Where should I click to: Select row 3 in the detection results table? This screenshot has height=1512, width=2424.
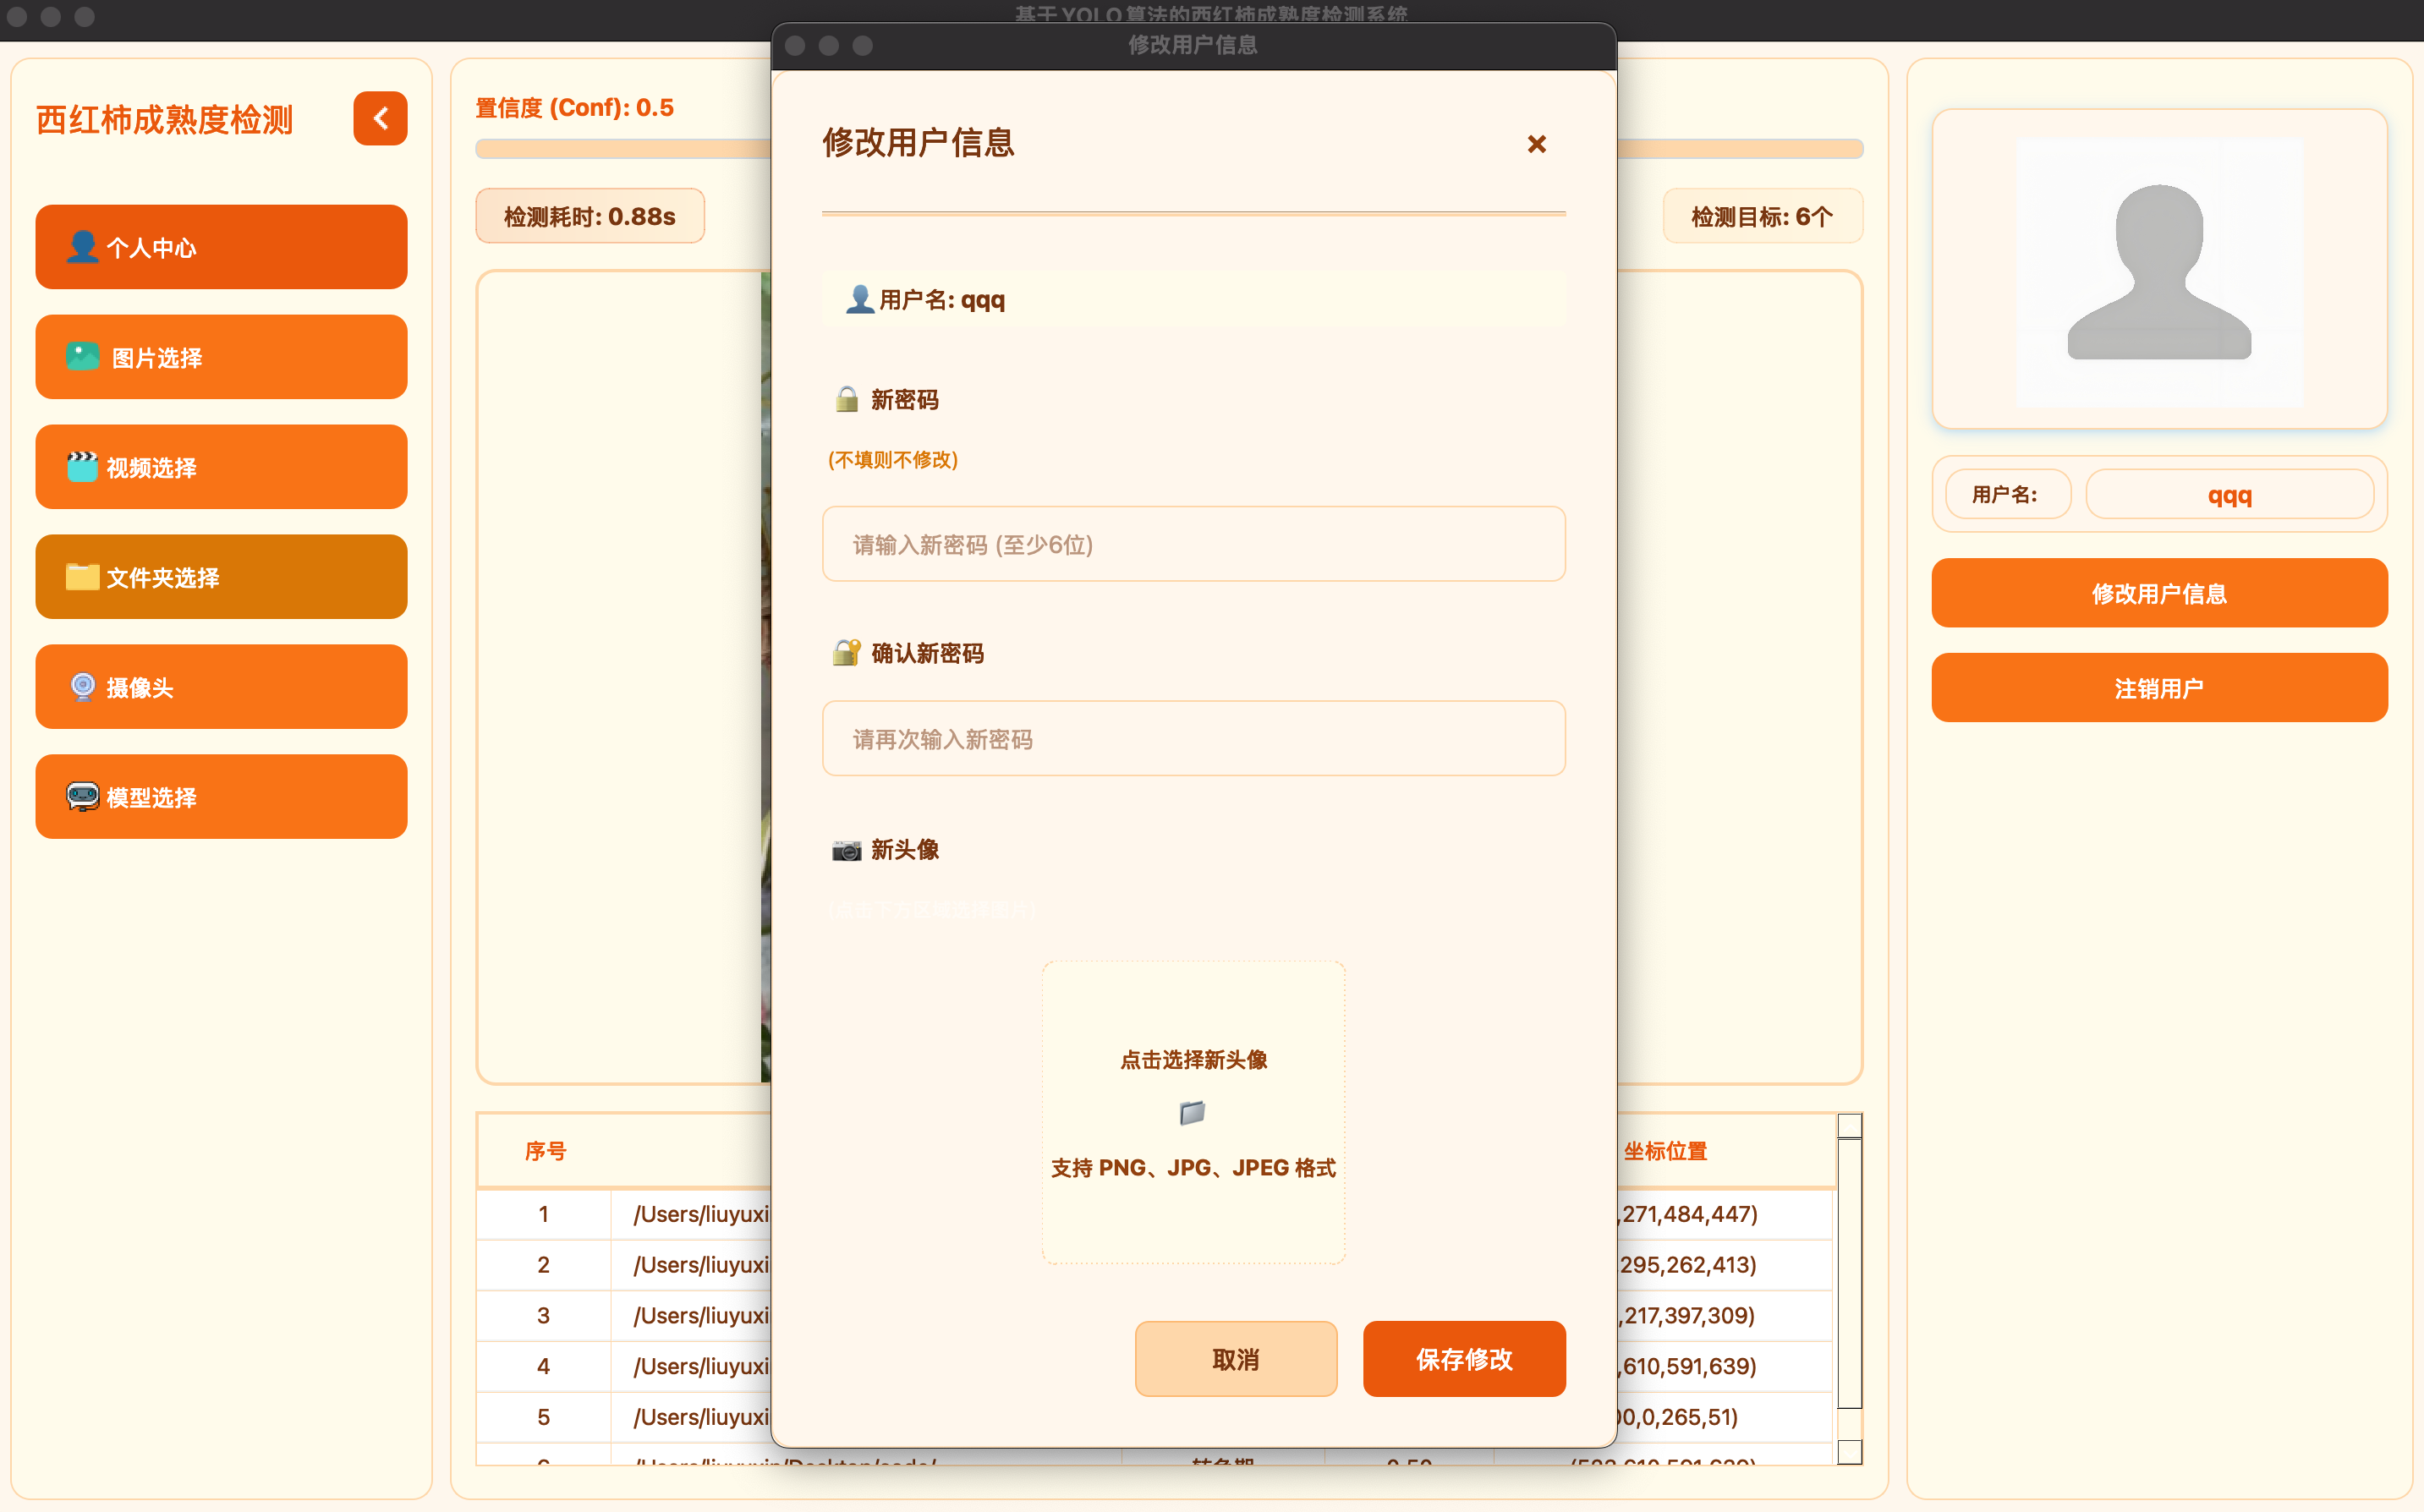pos(543,1315)
